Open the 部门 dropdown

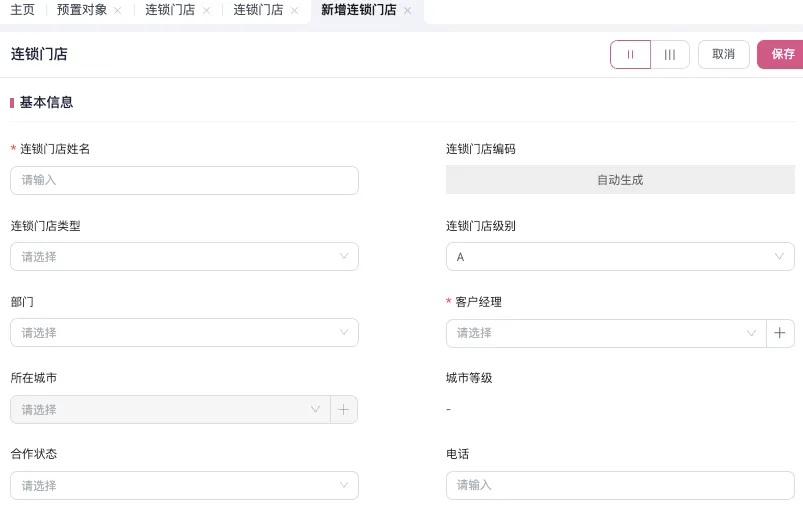(184, 333)
